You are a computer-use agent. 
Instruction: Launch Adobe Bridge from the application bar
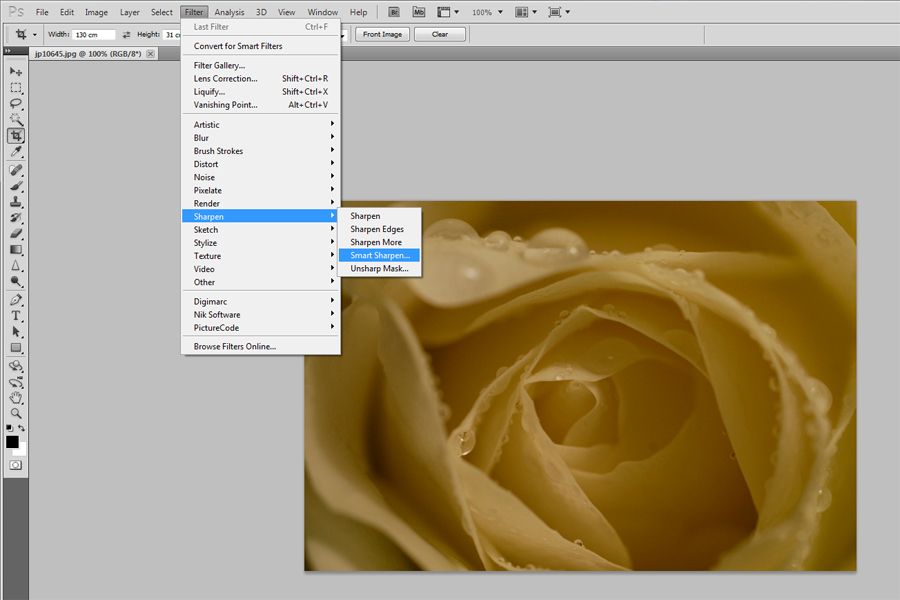[x=394, y=12]
